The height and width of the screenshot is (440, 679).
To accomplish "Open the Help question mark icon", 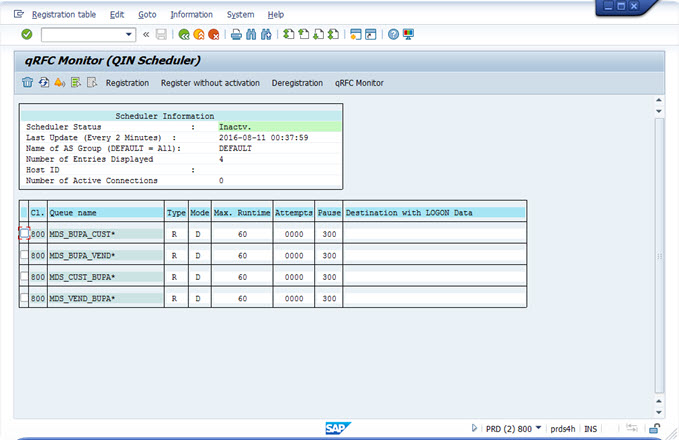I will coord(393,34).
